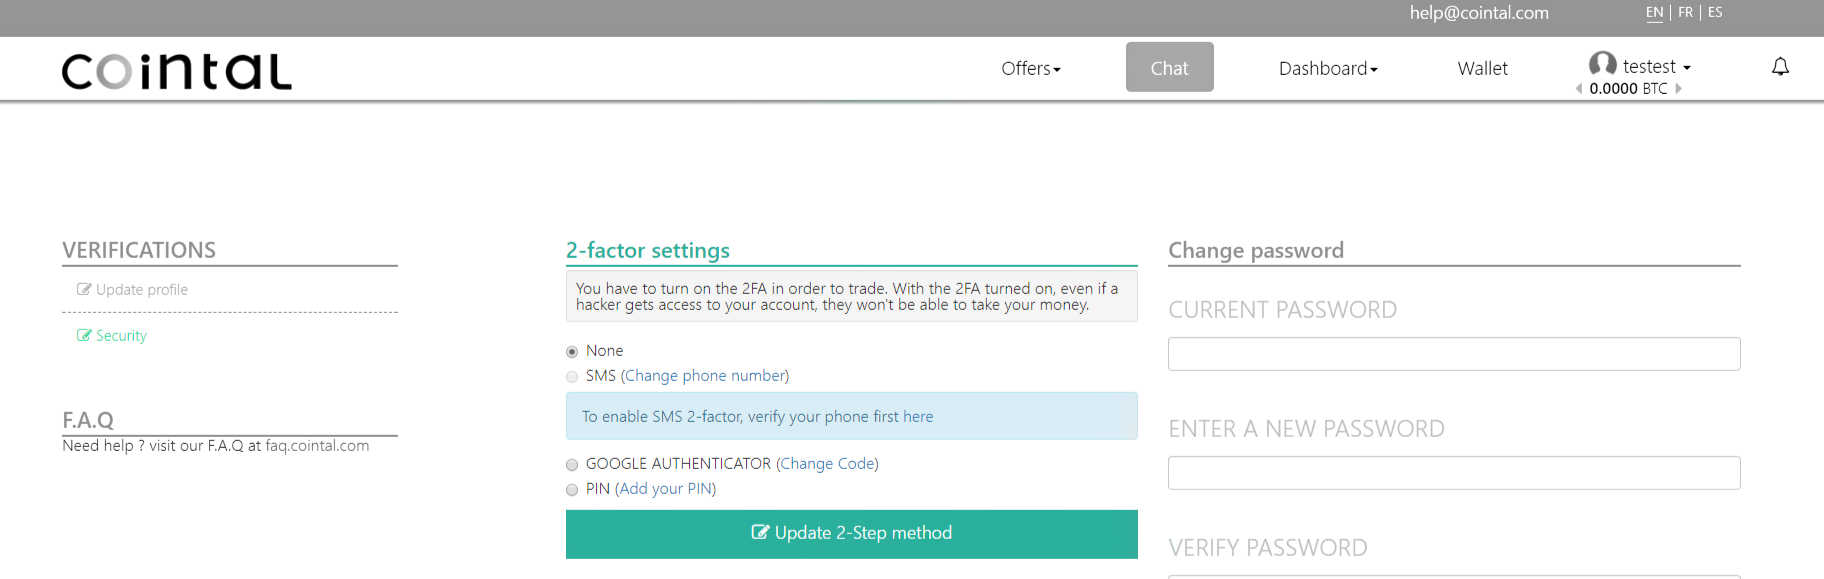The height and width of the screenshot is (579, 1824).
Task: Click the Add your PIN link
Action: (x=665, y=489)
